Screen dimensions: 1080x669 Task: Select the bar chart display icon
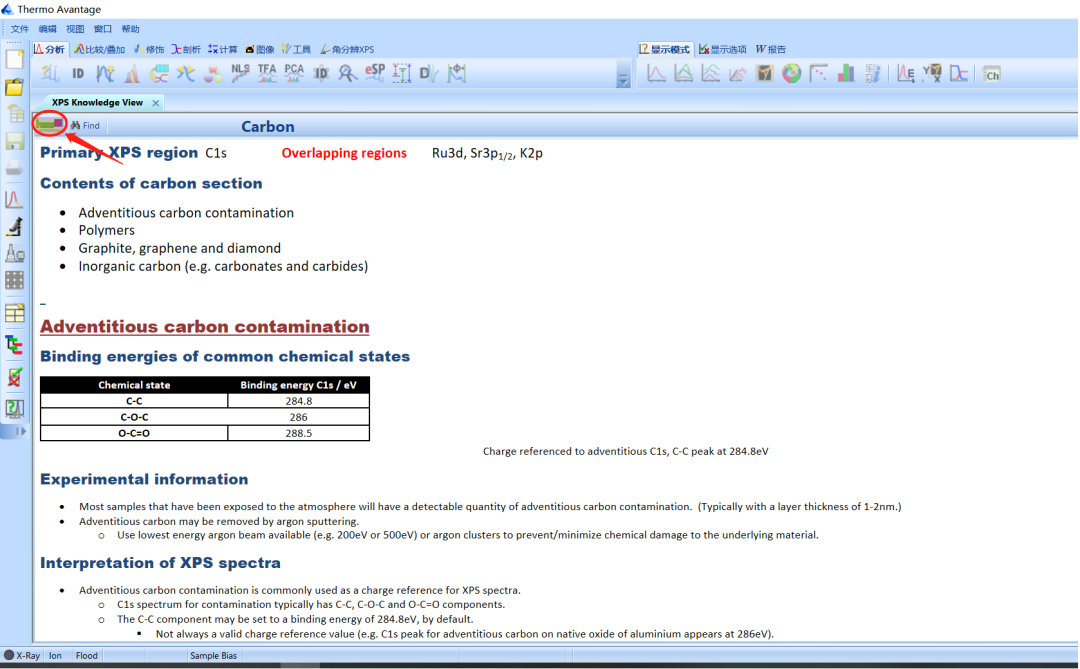(x=845, y=73)
